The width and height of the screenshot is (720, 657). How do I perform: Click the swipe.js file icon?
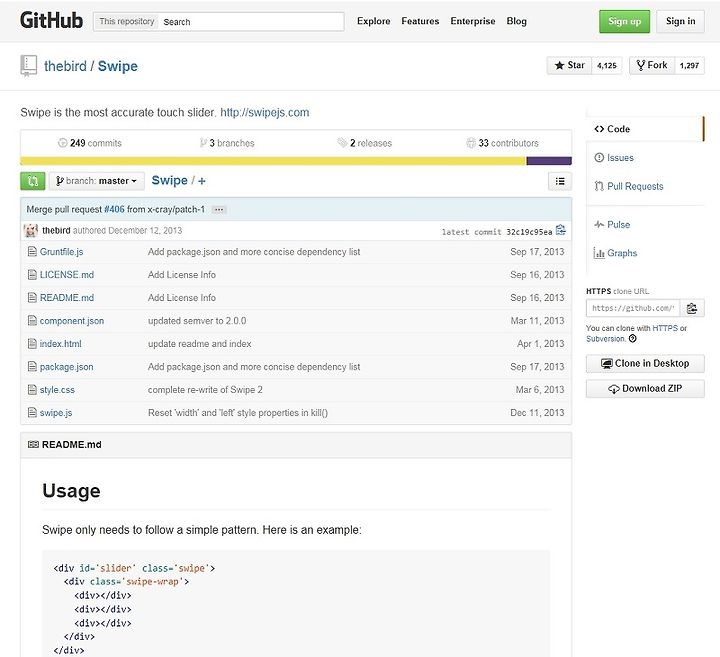tap(32, 413)
